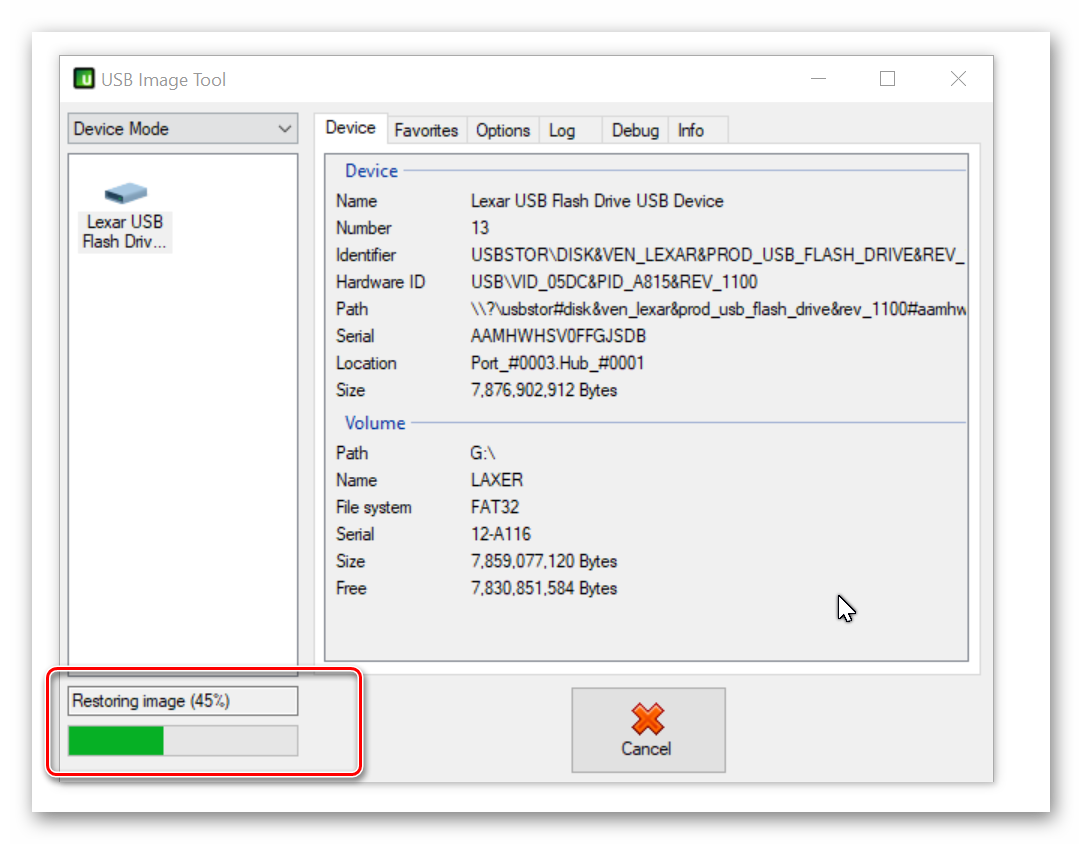
Task: Maximize the USB Image Tool window
Action: [x=887, y=79]
